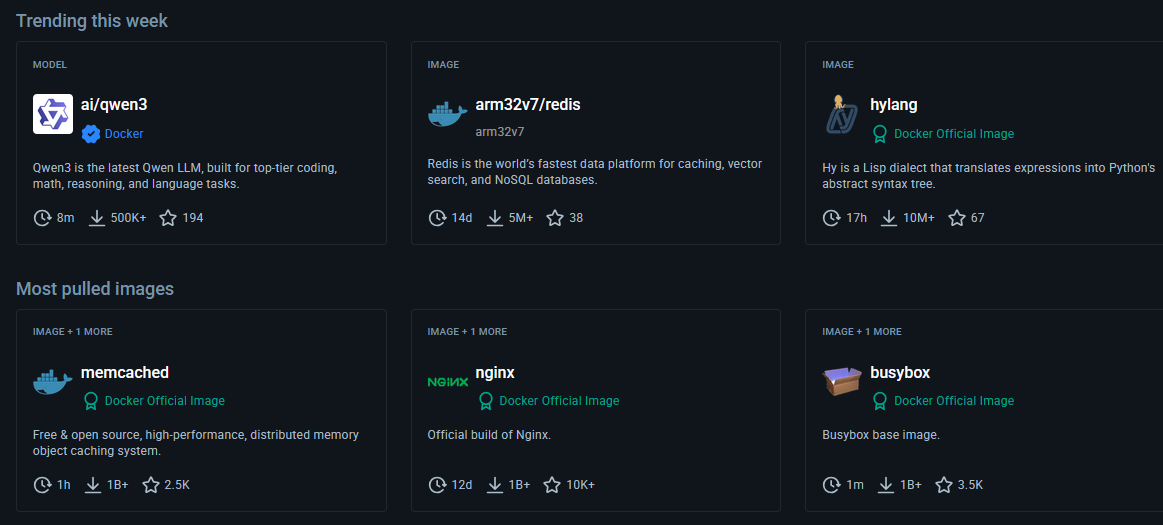Click the IMAGE label on arm32v7/redis card
The width and height of the screenshot is (1163, 525).
[x=444, y=65]
